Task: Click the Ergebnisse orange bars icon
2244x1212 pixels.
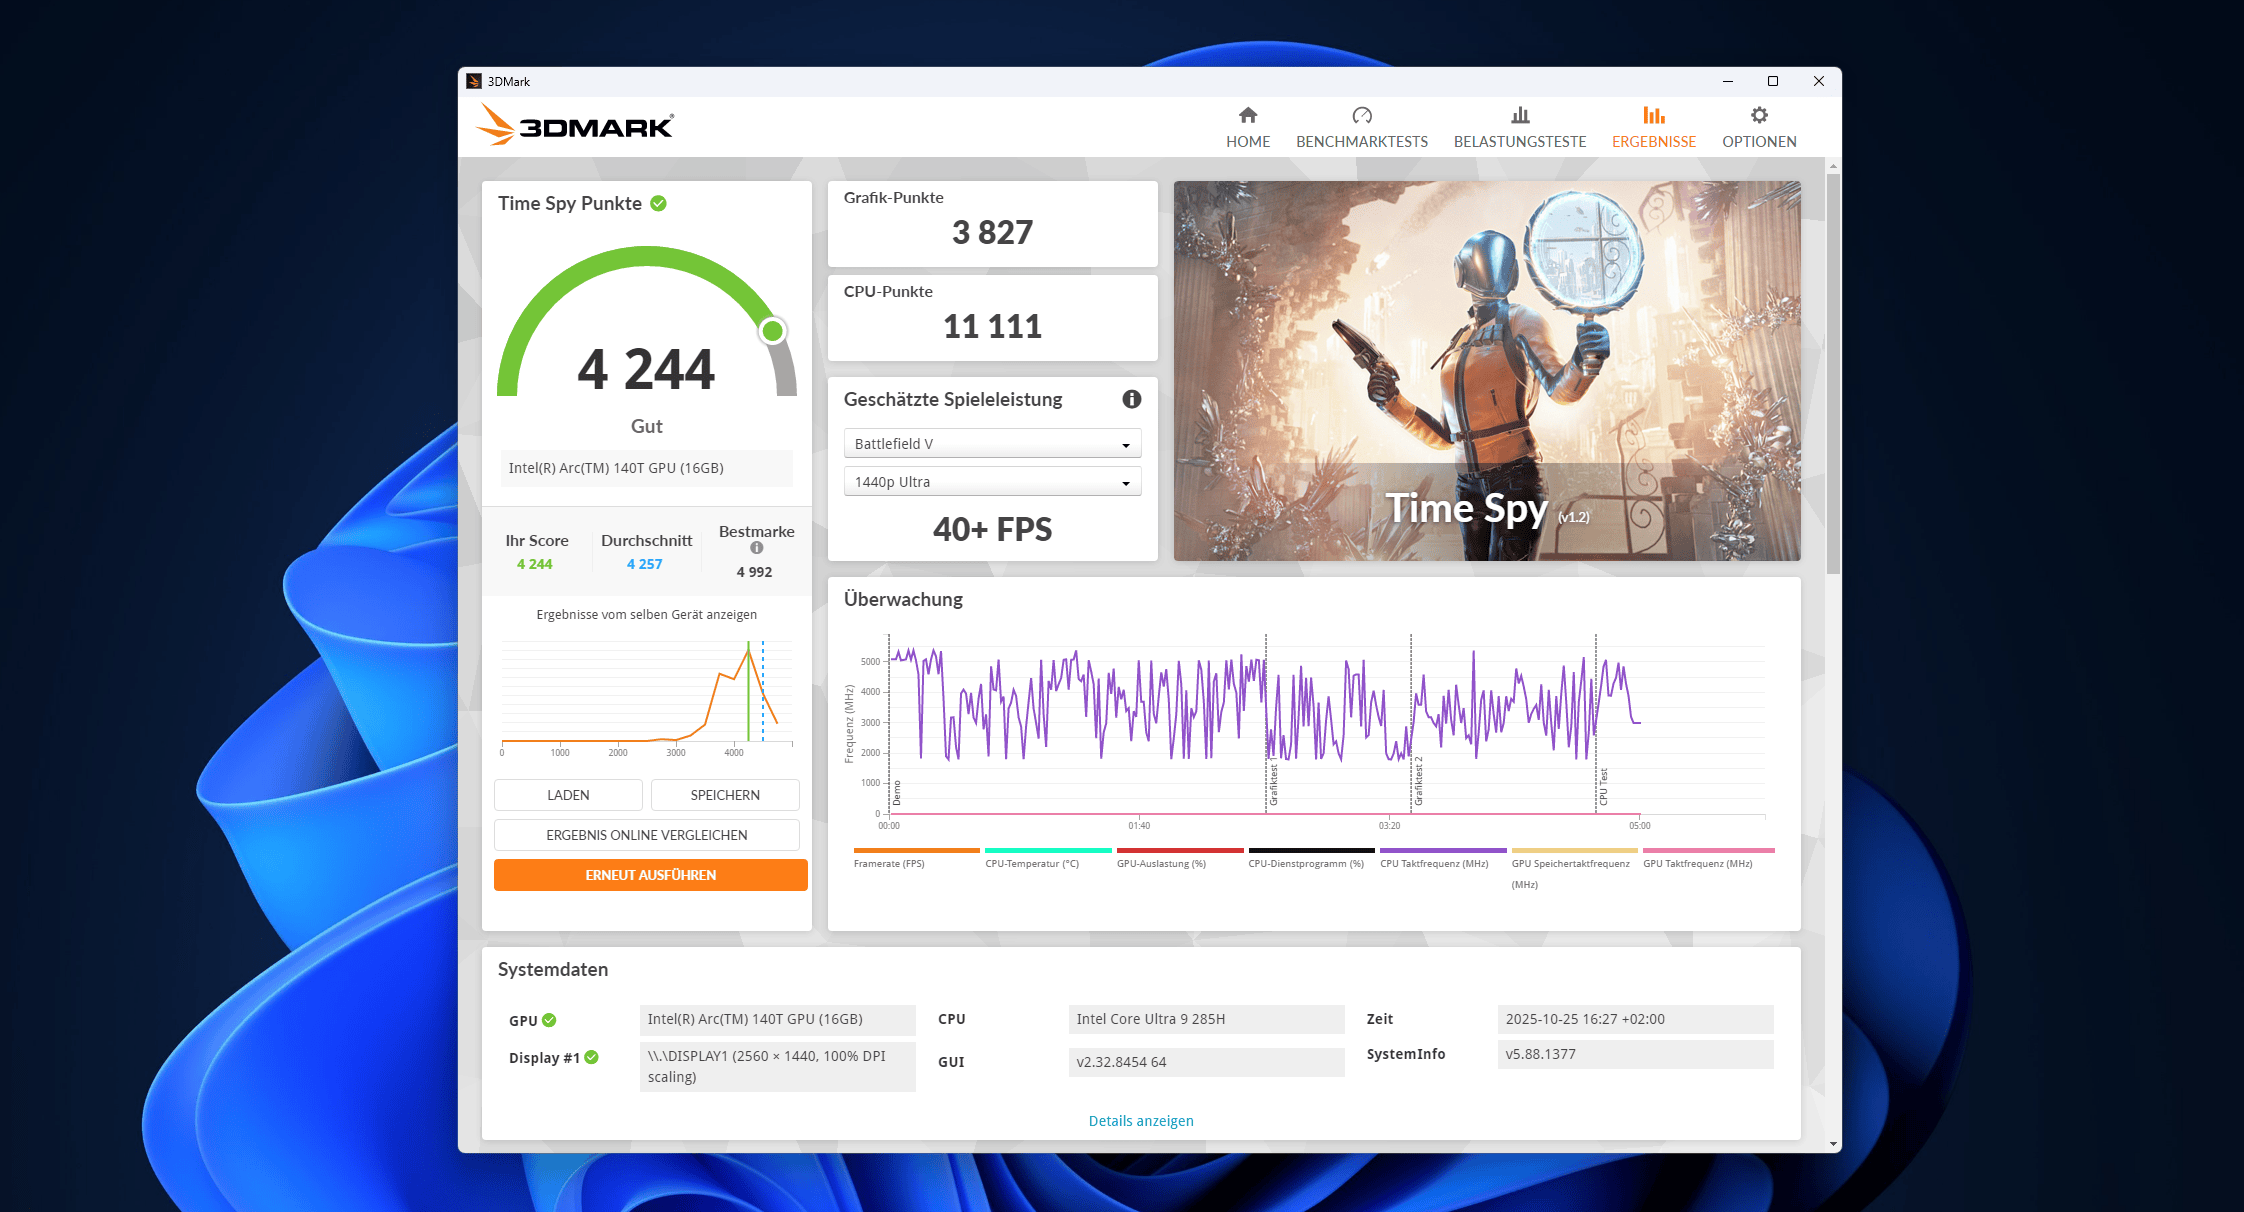Action: (x=1654, y=115)
